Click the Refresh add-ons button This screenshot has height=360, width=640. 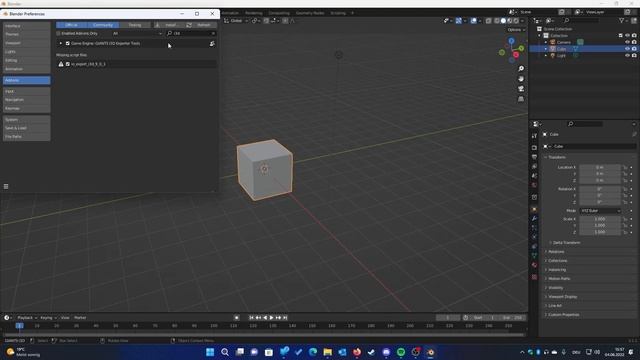pos(200,25)
